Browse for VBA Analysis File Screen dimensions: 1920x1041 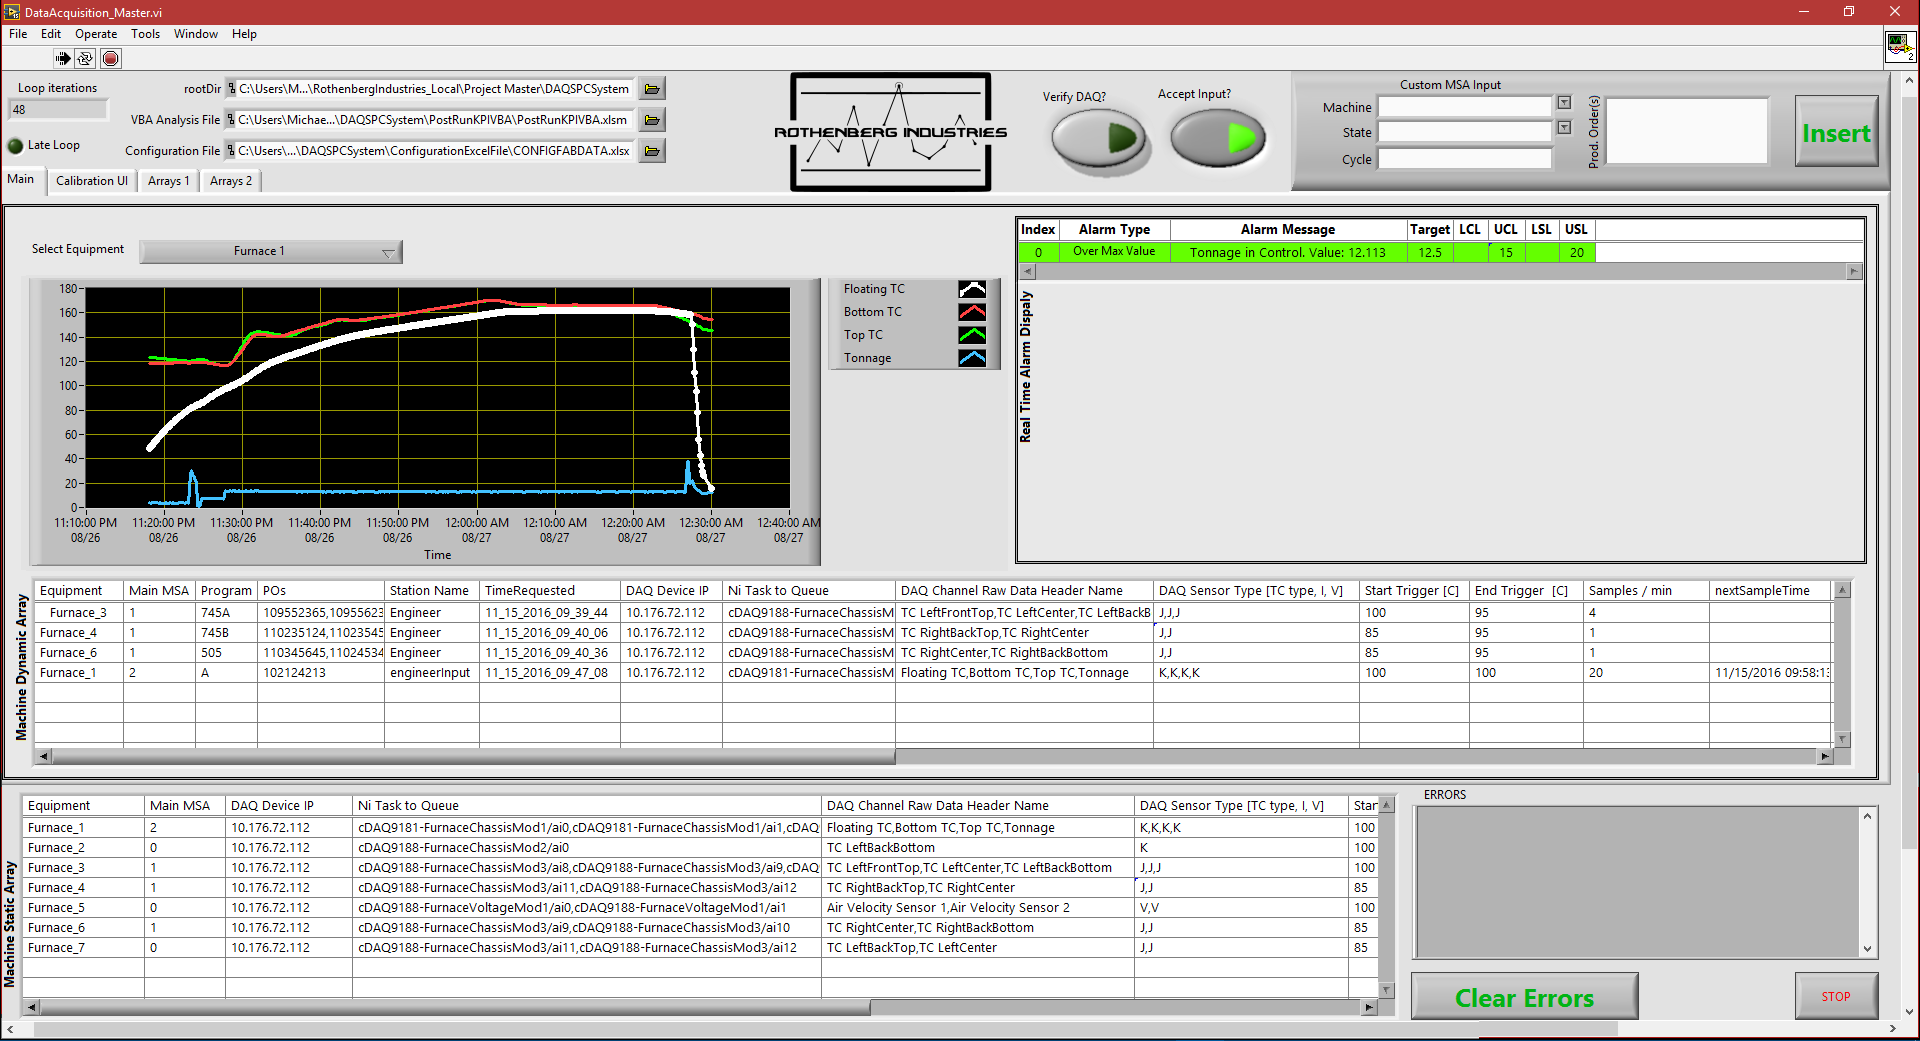(652, 120)
